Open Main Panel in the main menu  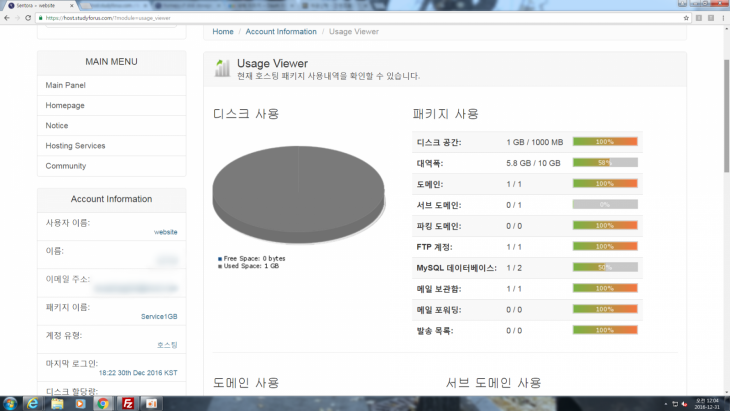click(66, 85)
